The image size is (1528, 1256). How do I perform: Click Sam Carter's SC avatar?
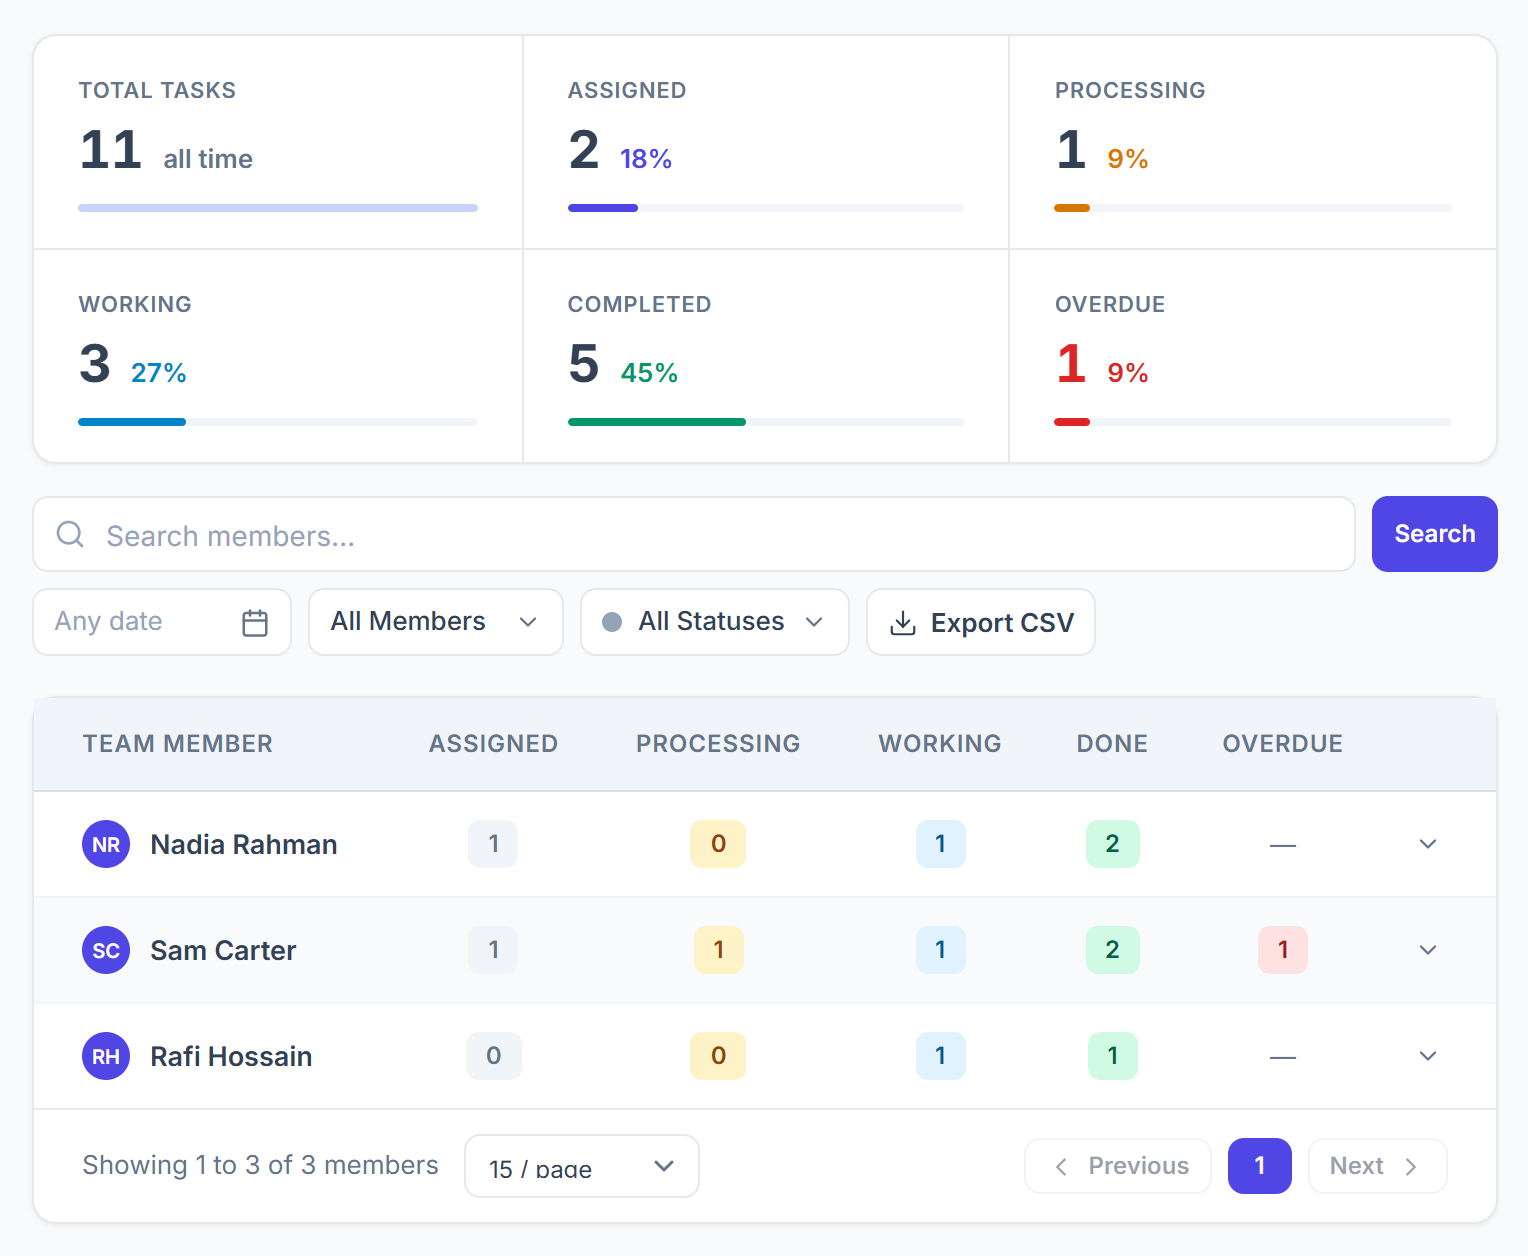(106, 950)
